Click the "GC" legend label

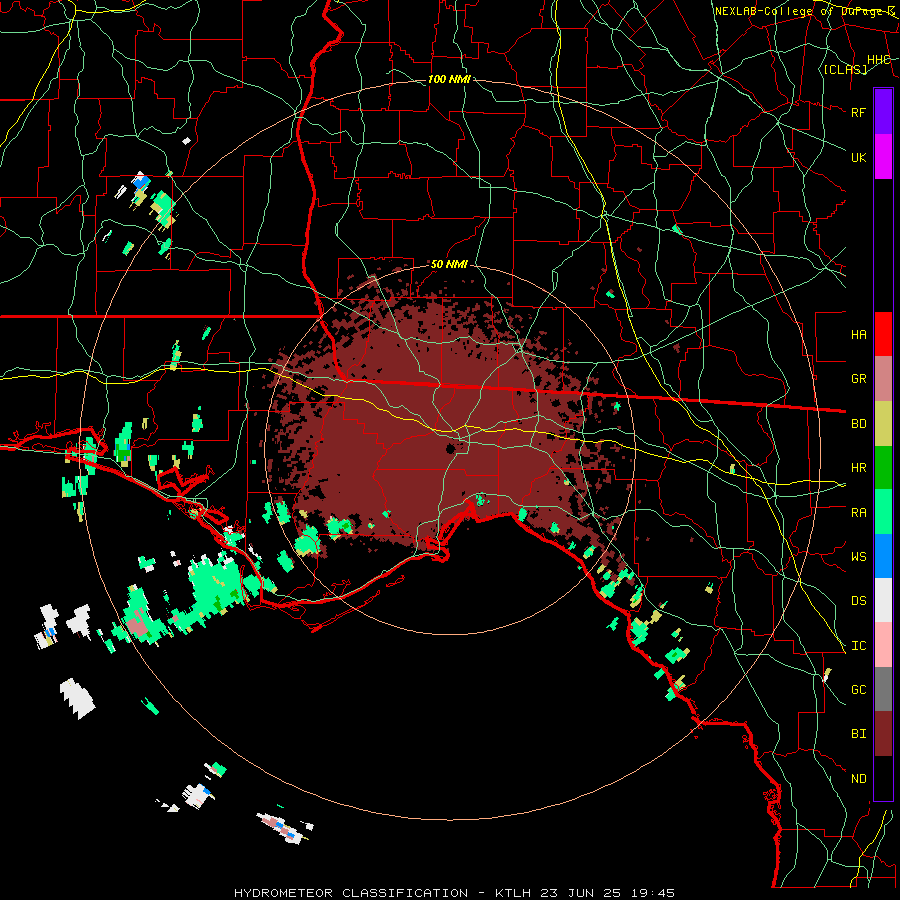tap(858, 689)
